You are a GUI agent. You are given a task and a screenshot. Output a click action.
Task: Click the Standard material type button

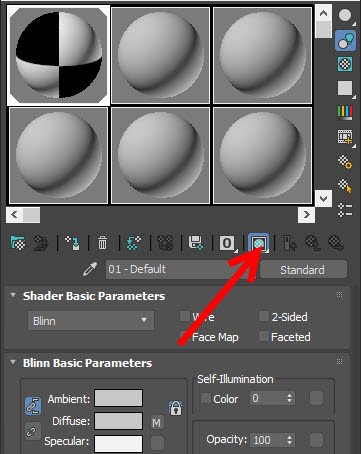[303, 269]
